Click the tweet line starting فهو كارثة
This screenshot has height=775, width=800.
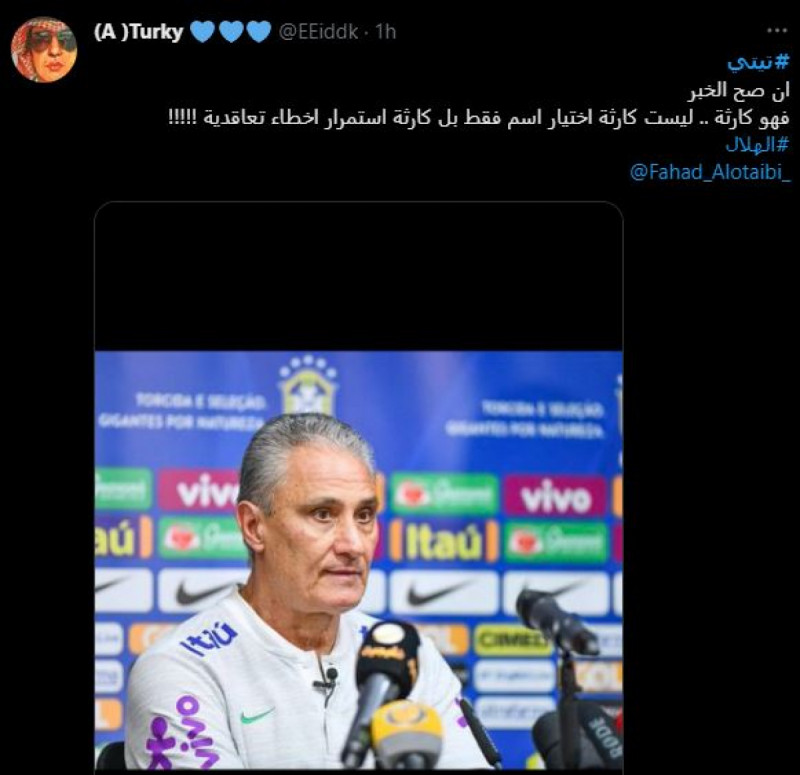tap(479, 117)
